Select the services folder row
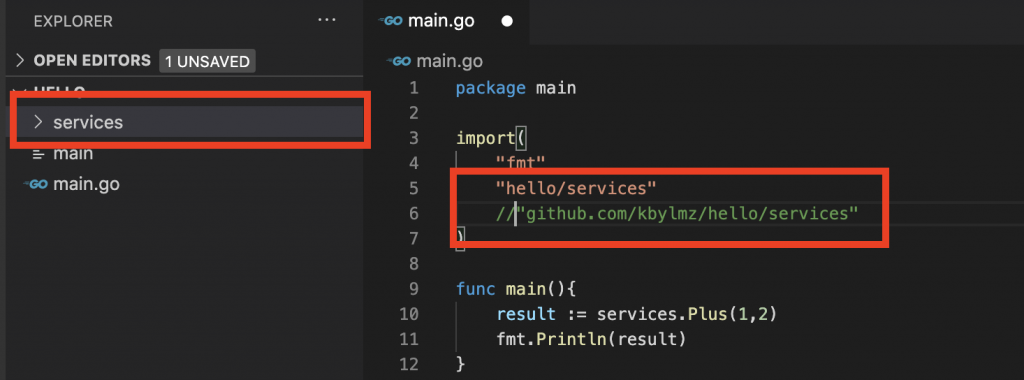This screenshot has width=1024, height=380. coord(189,122)
